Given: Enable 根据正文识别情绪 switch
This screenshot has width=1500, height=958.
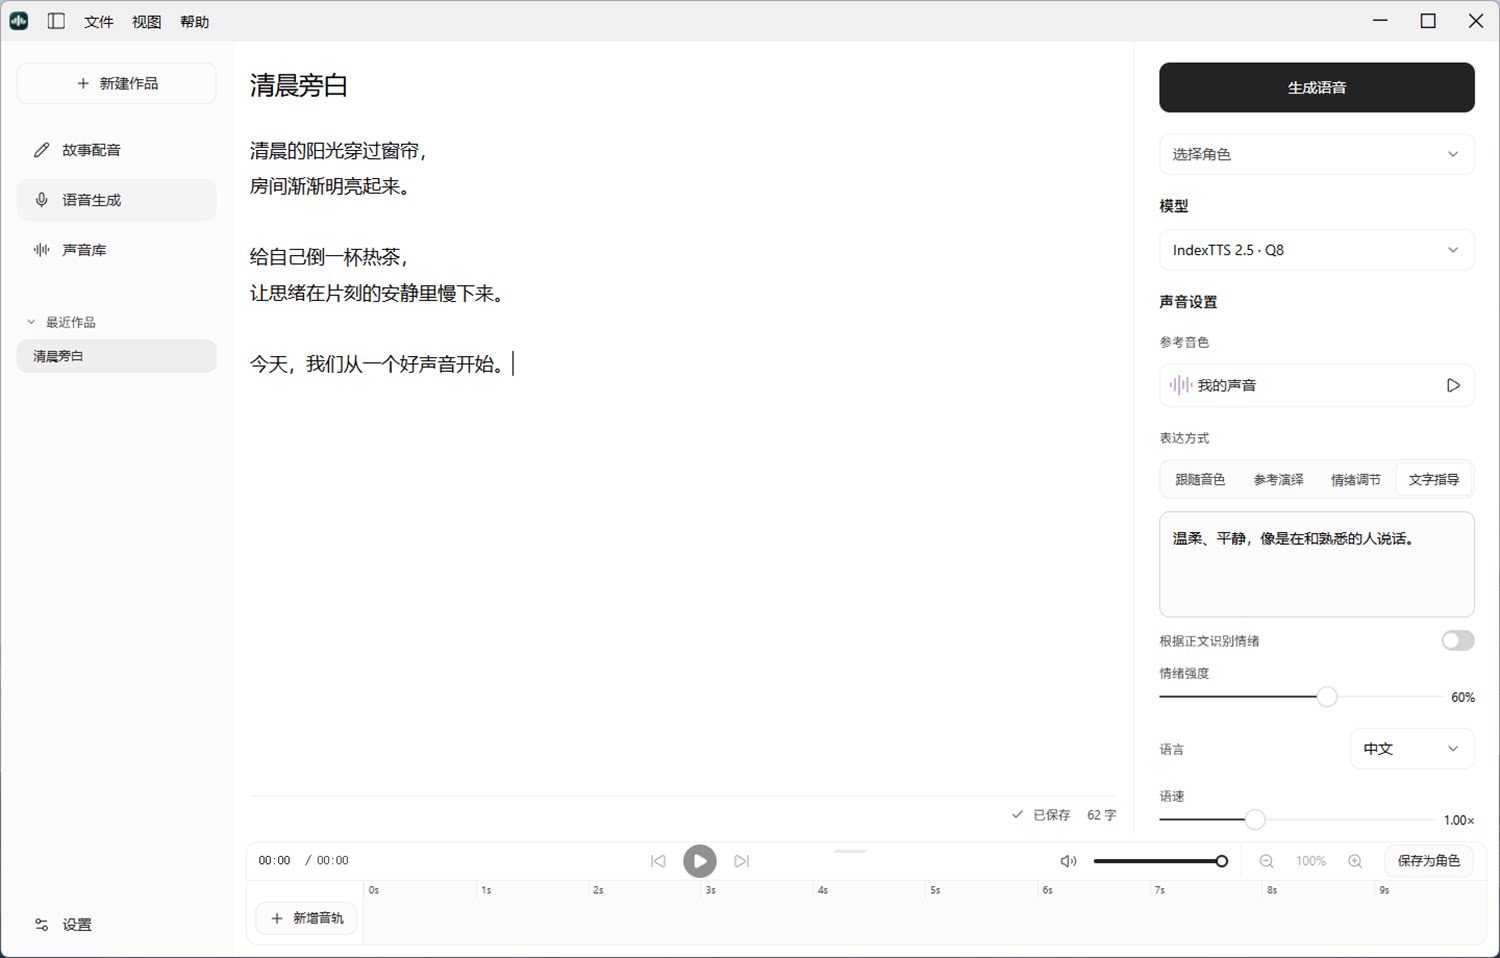Looking at the screenshot, I should coord(1457,641).
